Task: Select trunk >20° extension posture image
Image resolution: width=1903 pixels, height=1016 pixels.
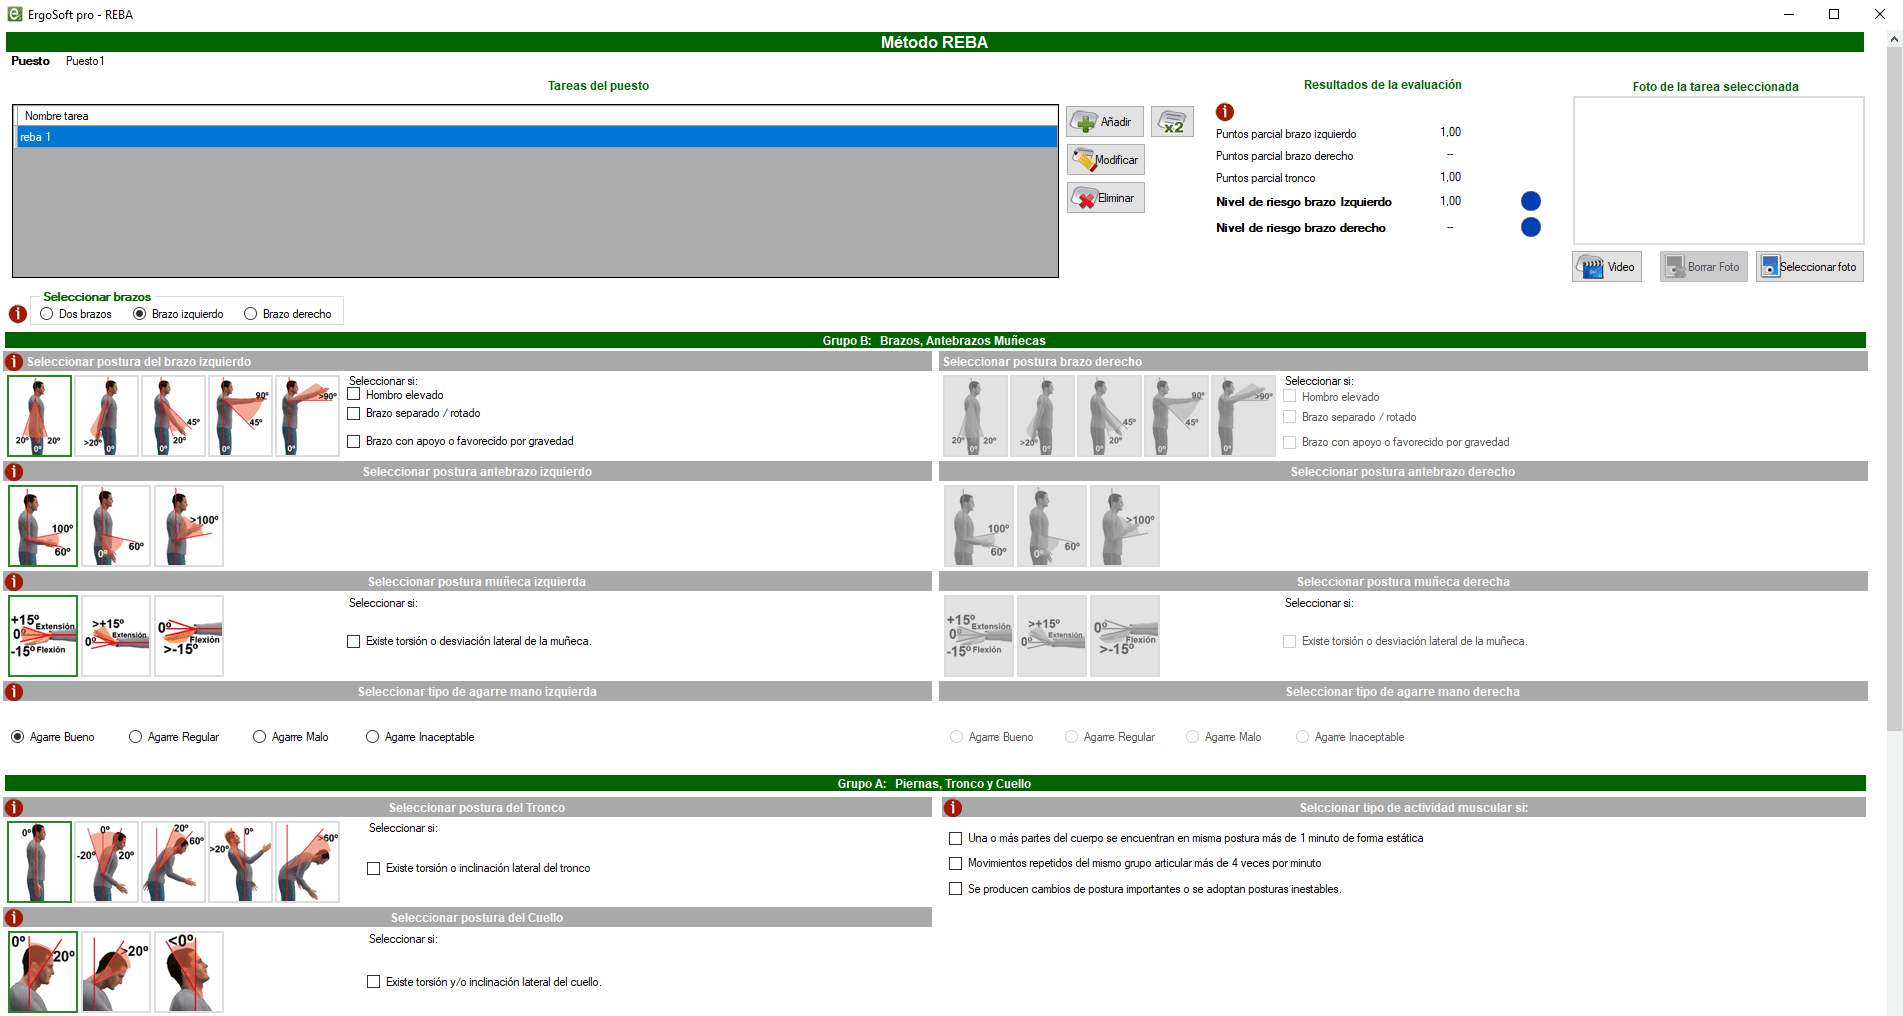Action: click(x=241, y=862)
